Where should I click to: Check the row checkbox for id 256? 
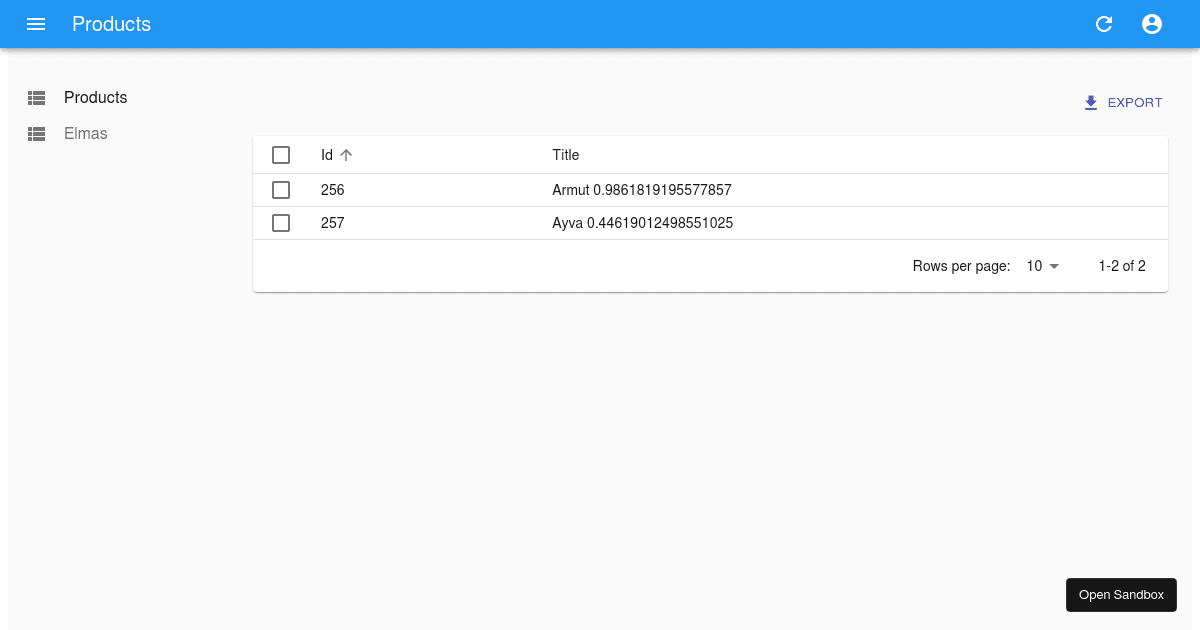point(281,190)
